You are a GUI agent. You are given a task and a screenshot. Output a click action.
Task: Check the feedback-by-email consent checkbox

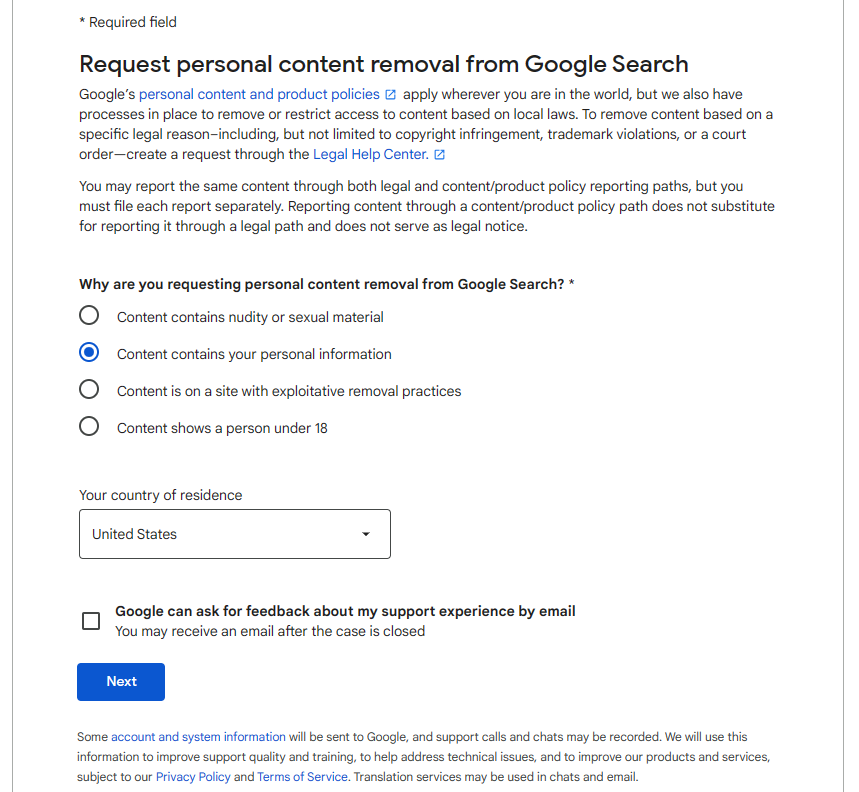click(x=91, y=621)
